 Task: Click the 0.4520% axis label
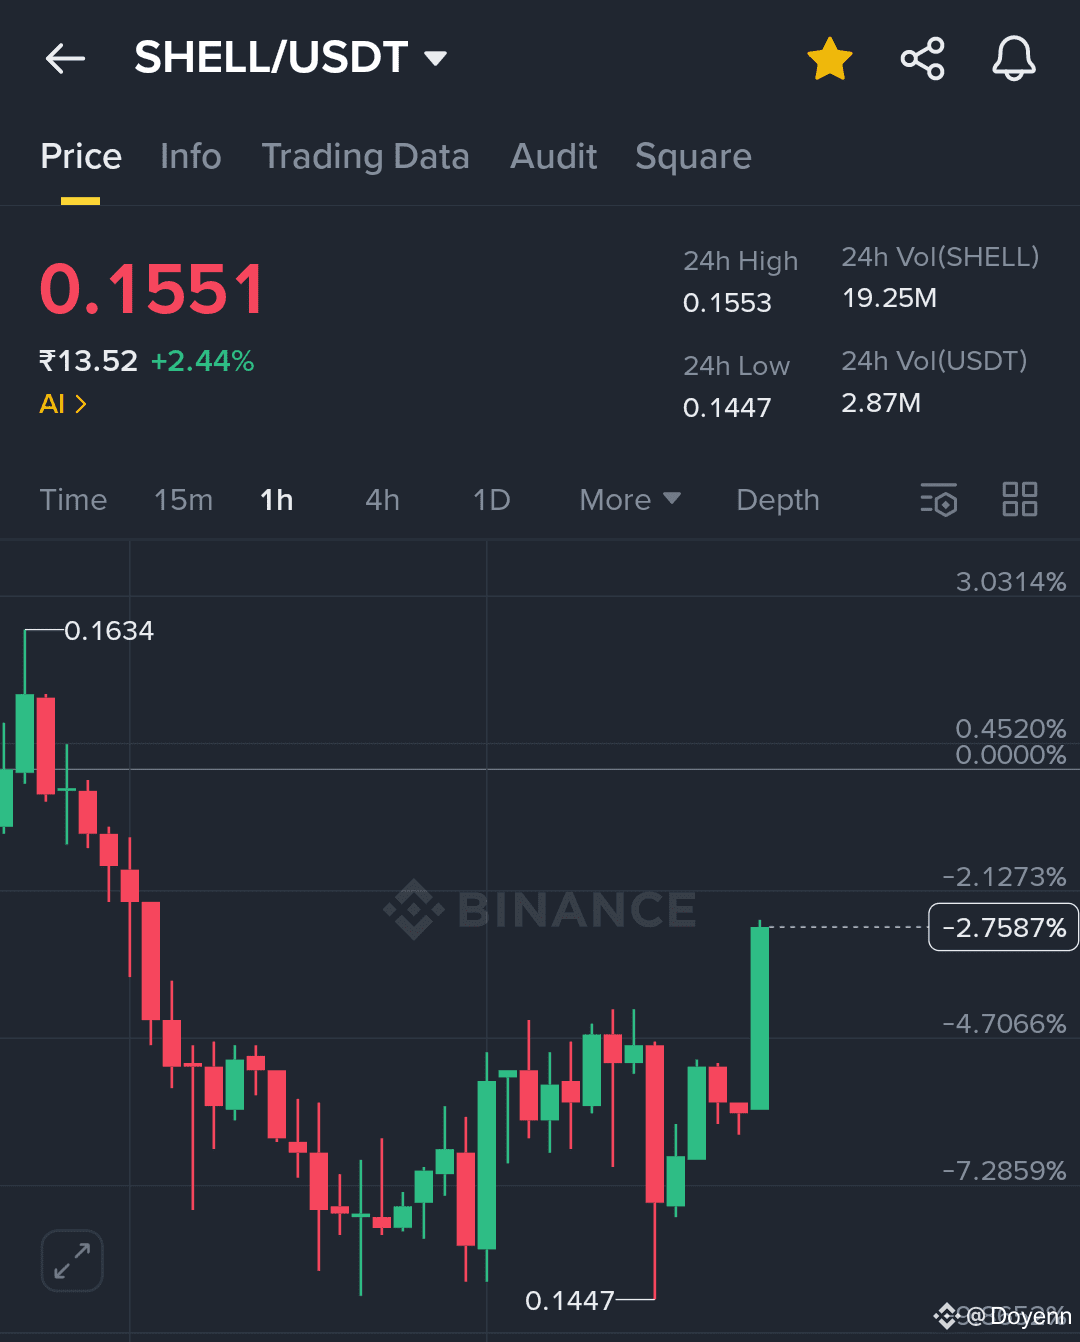(1011, 729)
